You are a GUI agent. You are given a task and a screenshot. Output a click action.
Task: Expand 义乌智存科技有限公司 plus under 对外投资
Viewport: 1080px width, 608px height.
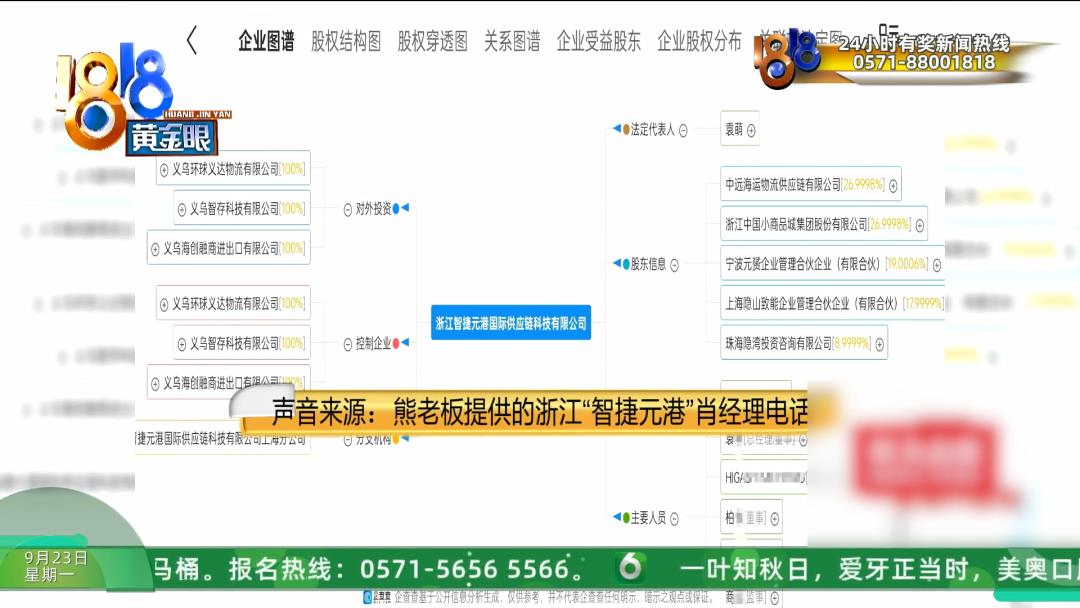tap(182, 209)
